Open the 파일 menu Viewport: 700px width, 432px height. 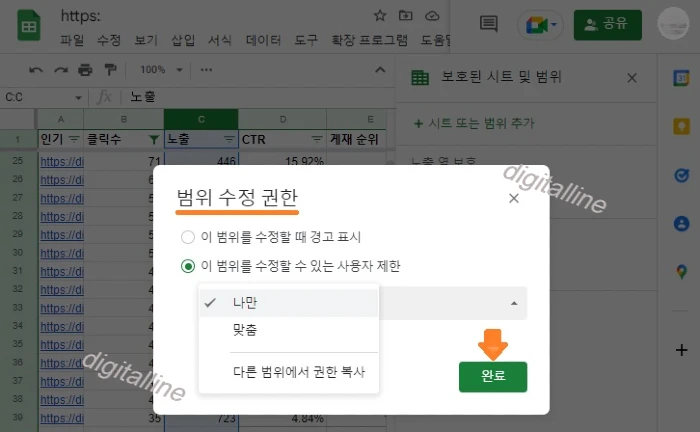tap(72, 40)
